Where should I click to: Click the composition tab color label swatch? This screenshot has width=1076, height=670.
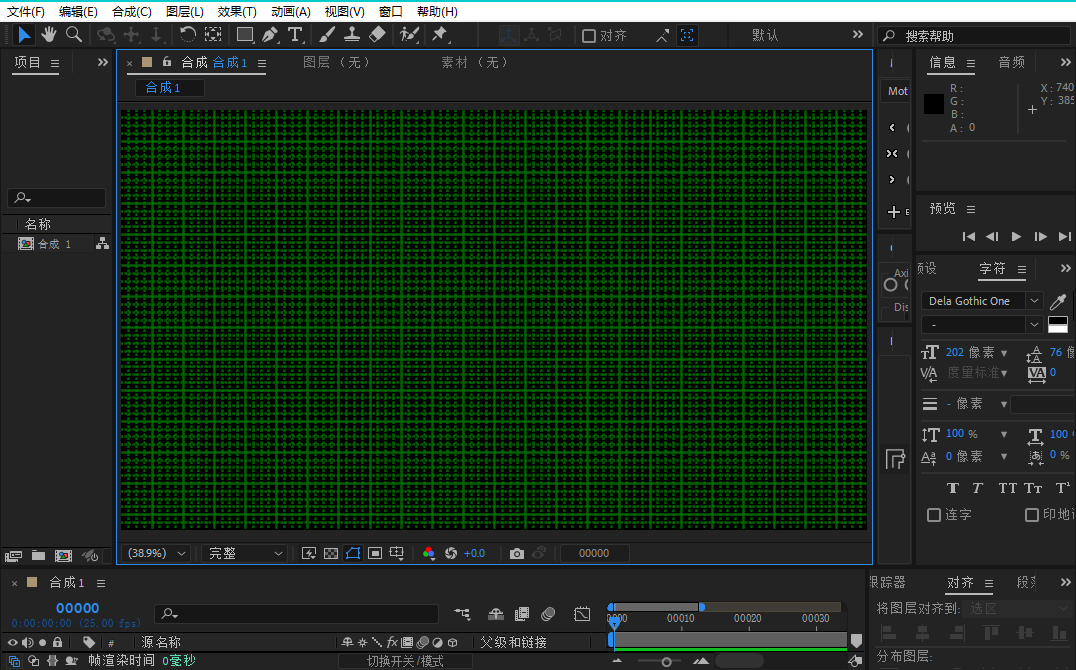(147, 62)
